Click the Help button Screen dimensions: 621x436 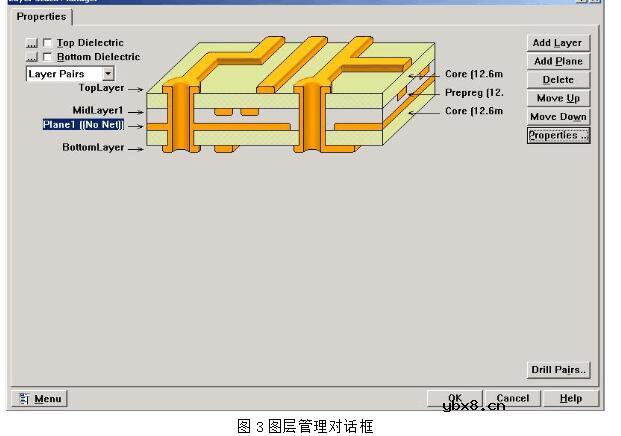(571, 398)
